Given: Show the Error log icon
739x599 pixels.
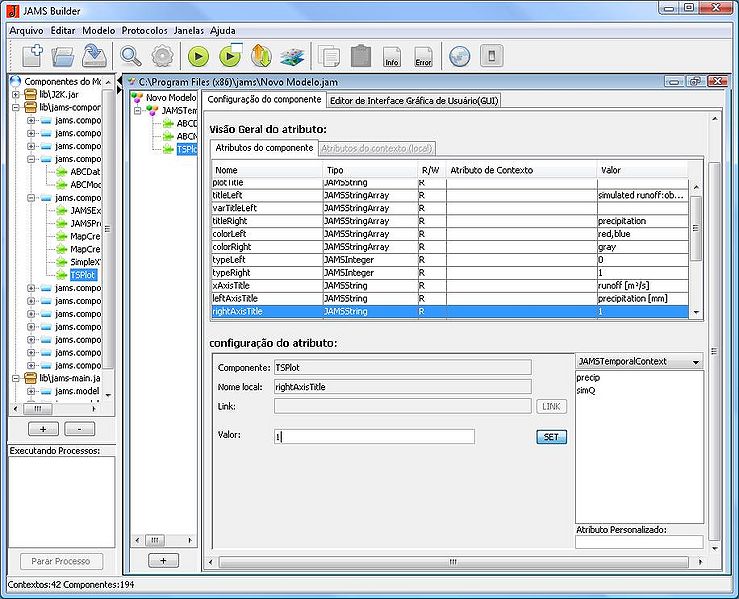Looking at the screenshot, I should tap(423, 57).
